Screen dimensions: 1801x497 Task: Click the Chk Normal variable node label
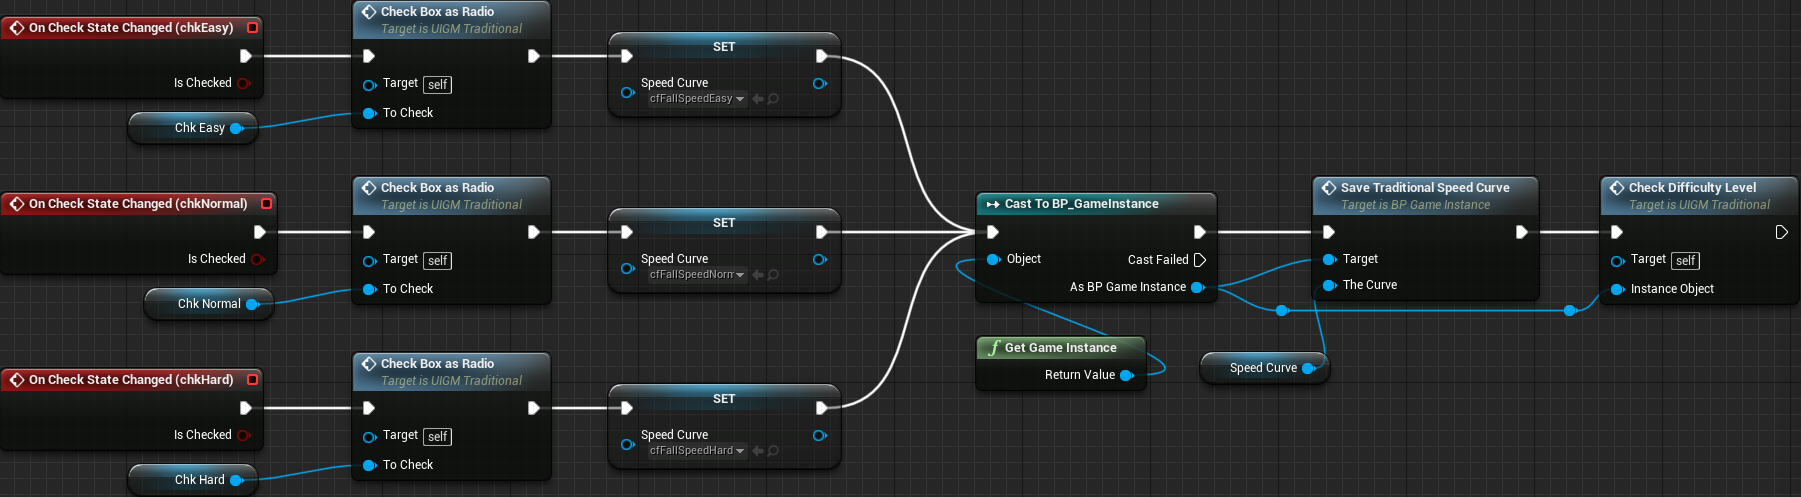pos(209,304)
